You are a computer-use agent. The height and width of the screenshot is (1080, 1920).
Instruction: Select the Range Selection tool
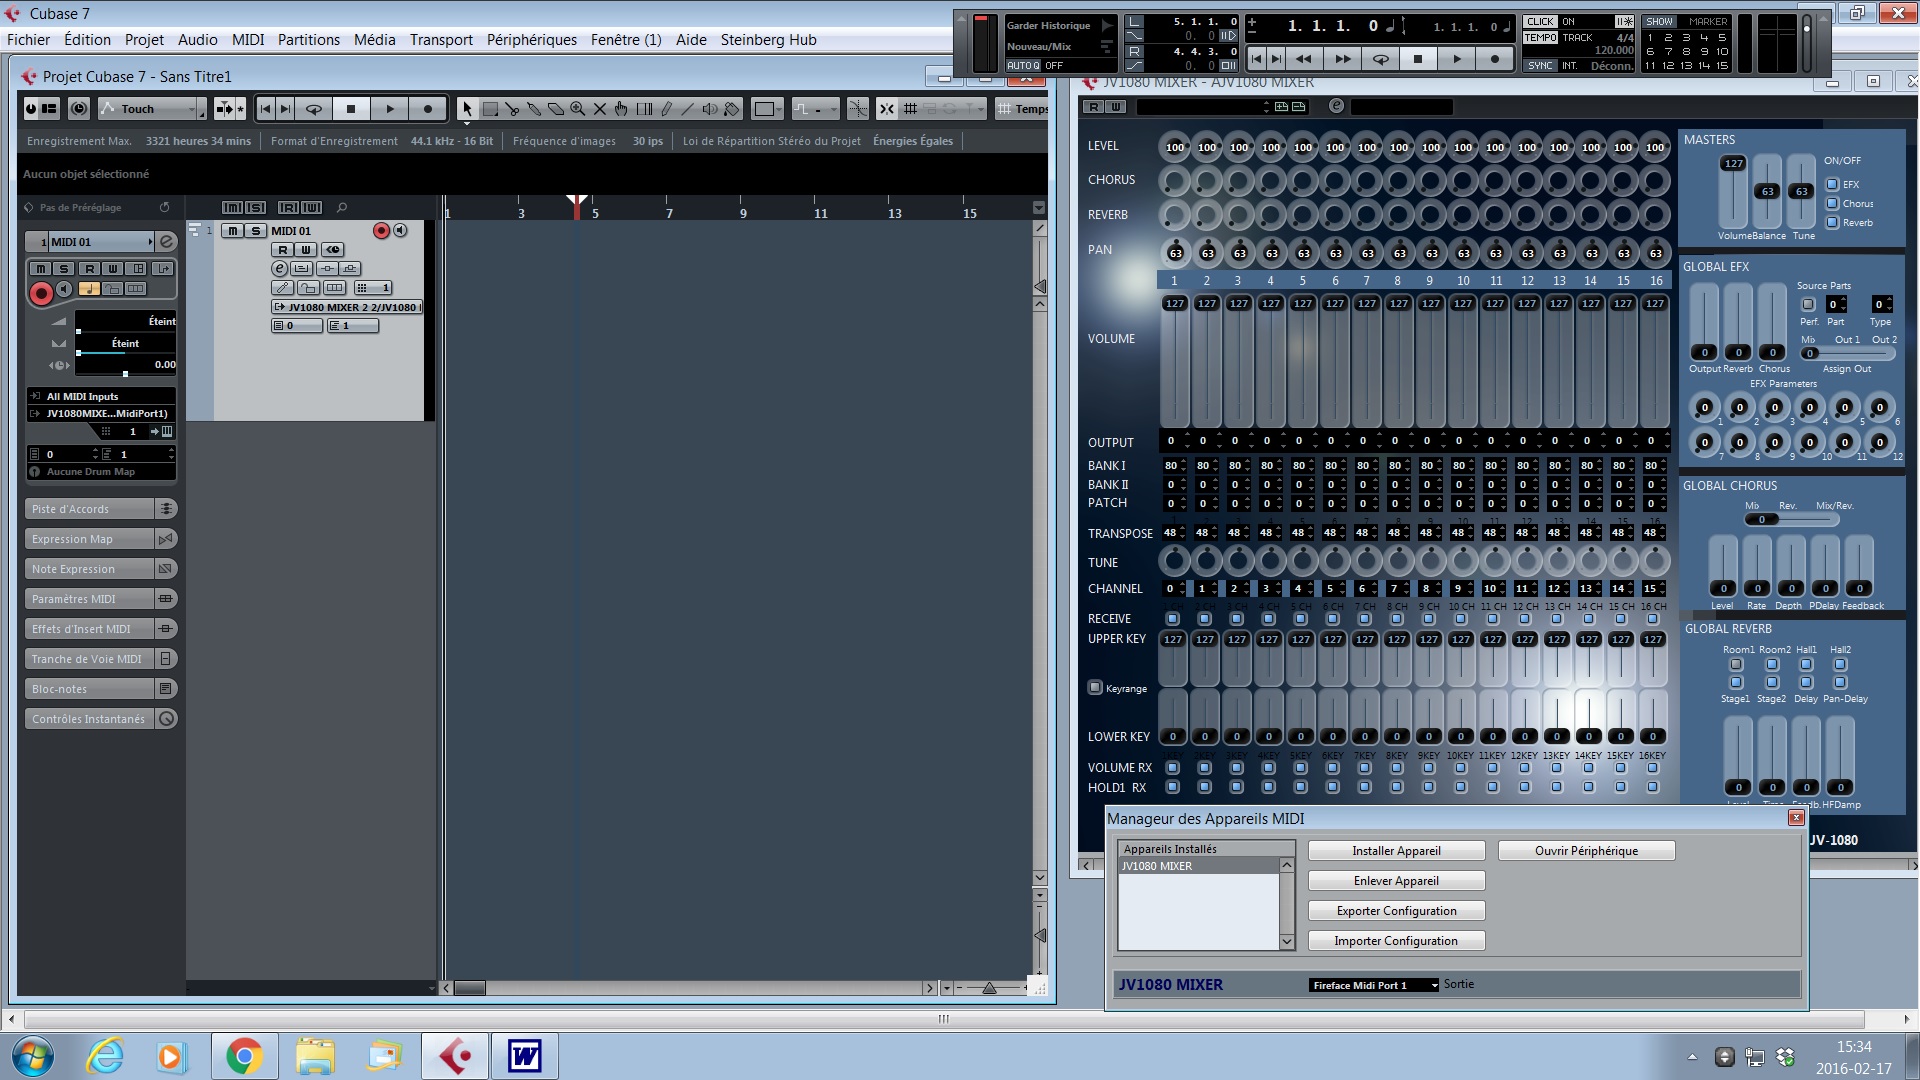coord(490,109)
